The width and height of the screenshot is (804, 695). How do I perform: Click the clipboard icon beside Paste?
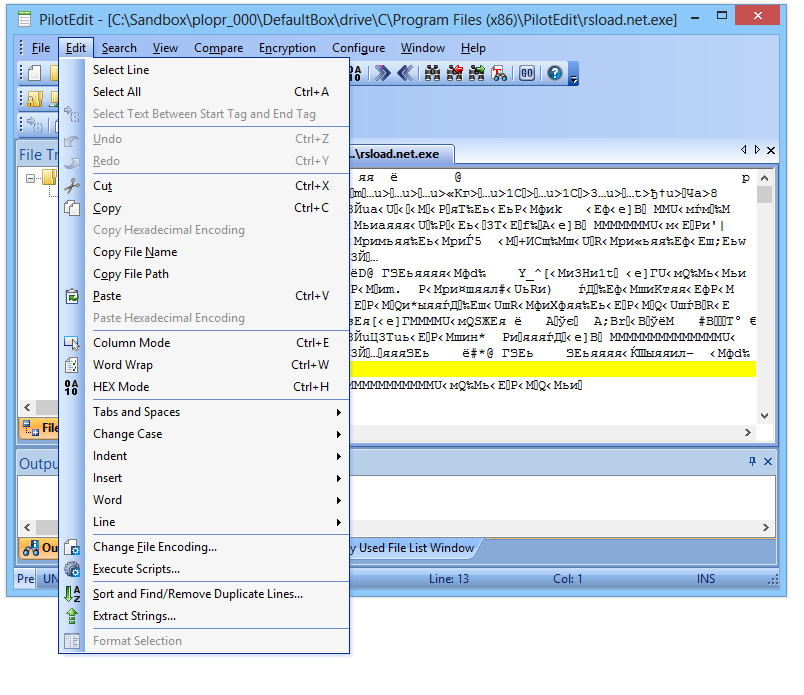72,296
